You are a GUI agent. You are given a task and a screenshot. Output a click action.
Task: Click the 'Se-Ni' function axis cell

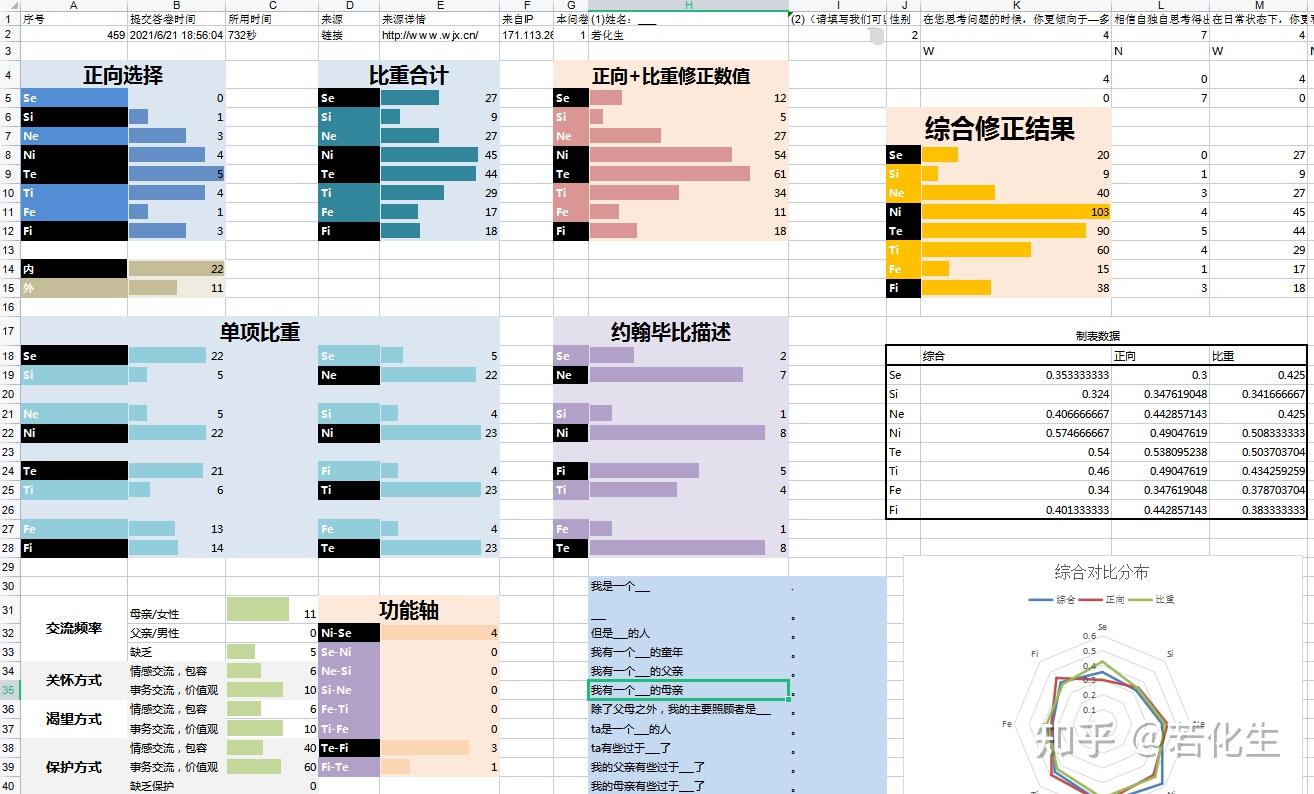pyautogui.click(x=349, y=651)
